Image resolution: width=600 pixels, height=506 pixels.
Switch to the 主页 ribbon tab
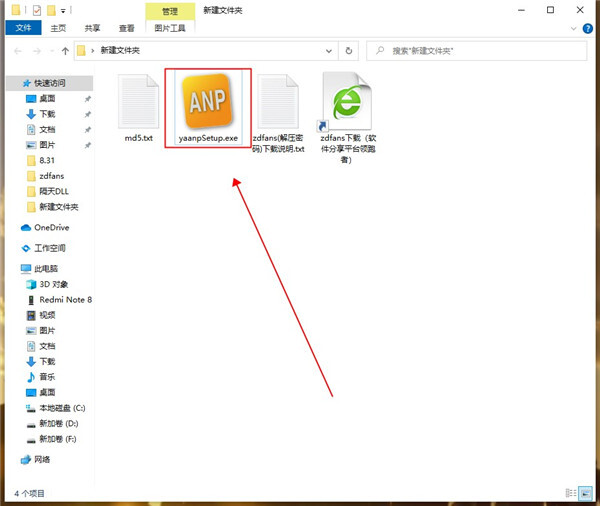[x=58, y=28]
